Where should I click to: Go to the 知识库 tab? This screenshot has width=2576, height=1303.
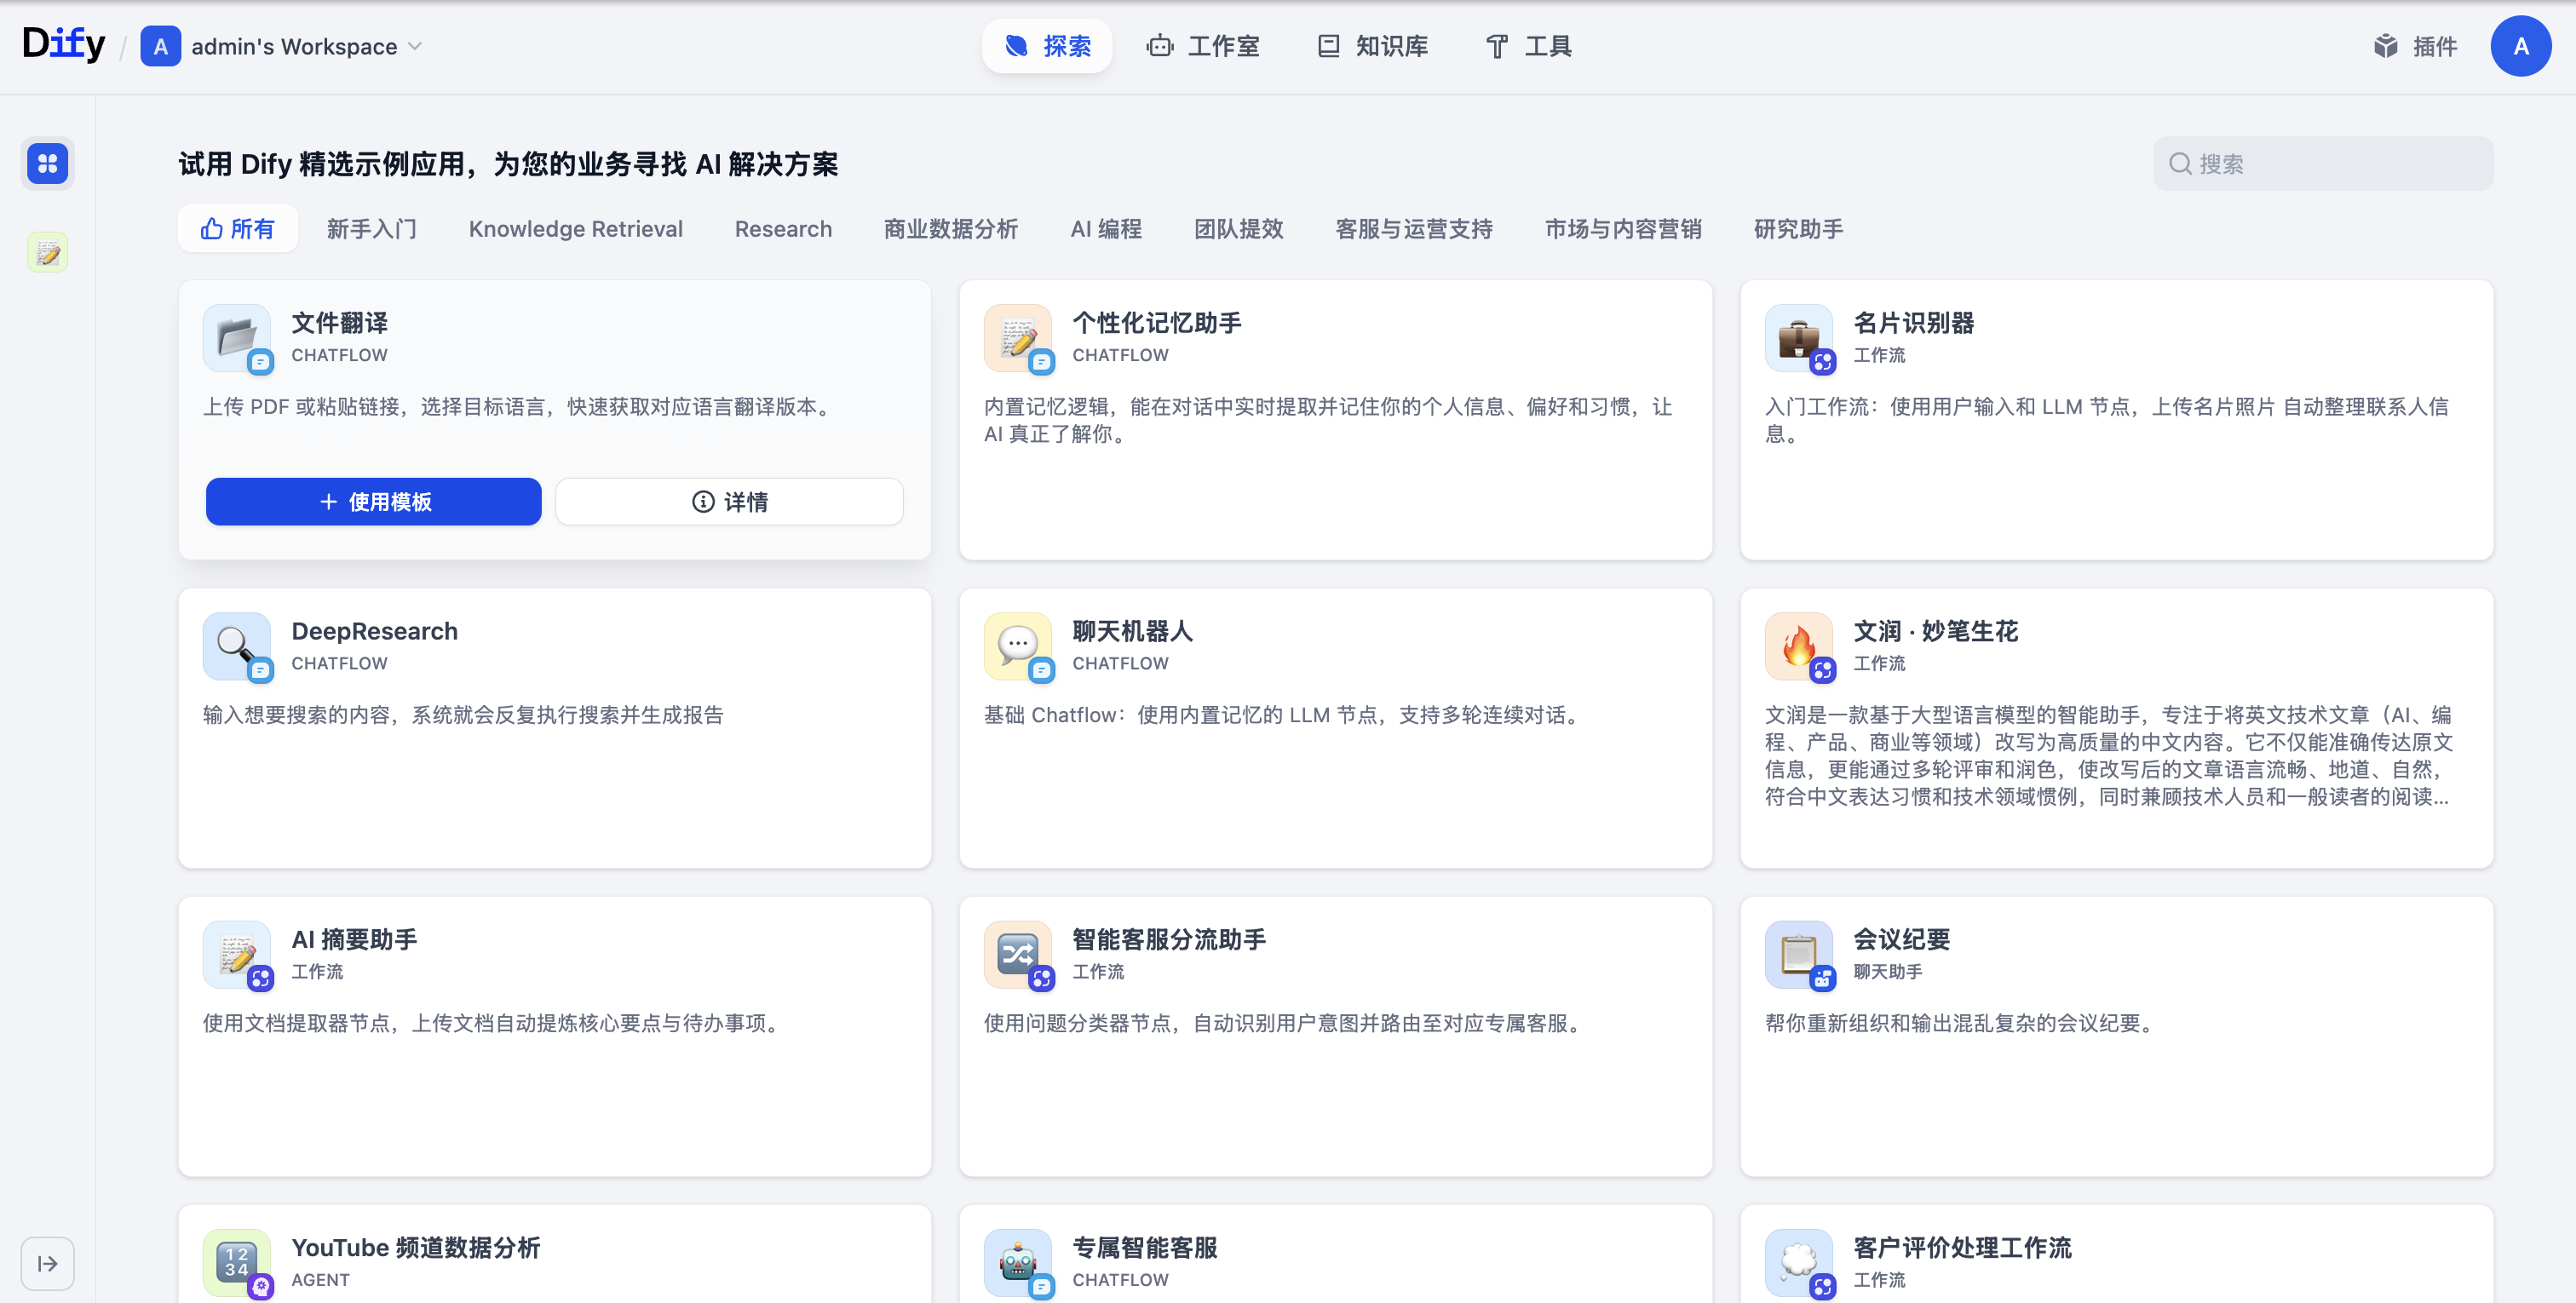(1372, 46)
